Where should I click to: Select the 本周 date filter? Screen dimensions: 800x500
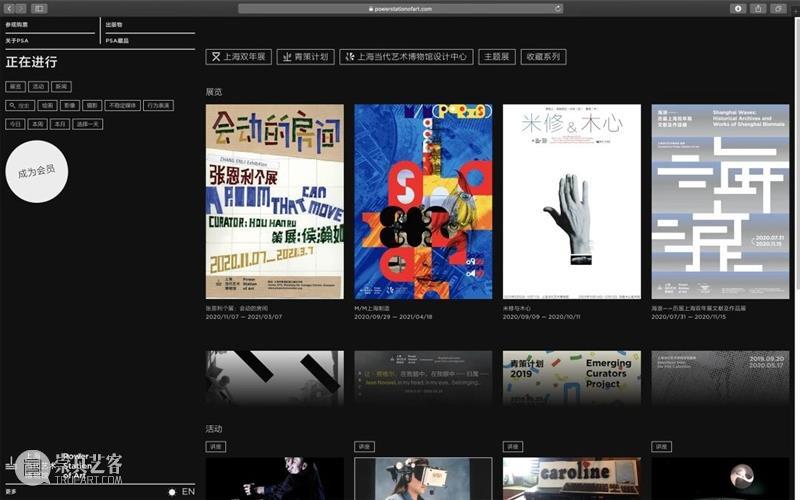38,124
